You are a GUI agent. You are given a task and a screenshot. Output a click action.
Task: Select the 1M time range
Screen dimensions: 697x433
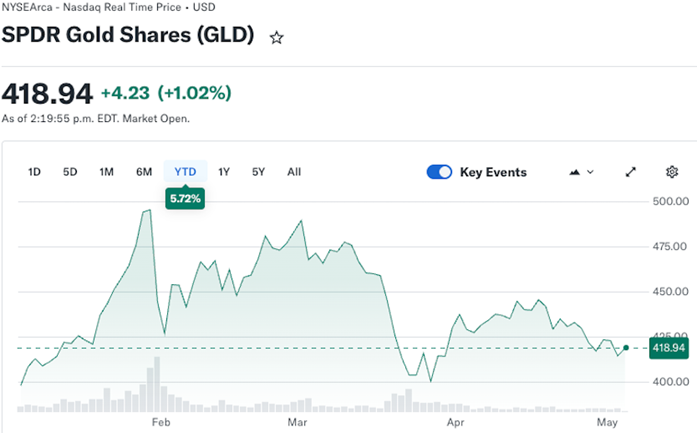(x=106, y=172)
